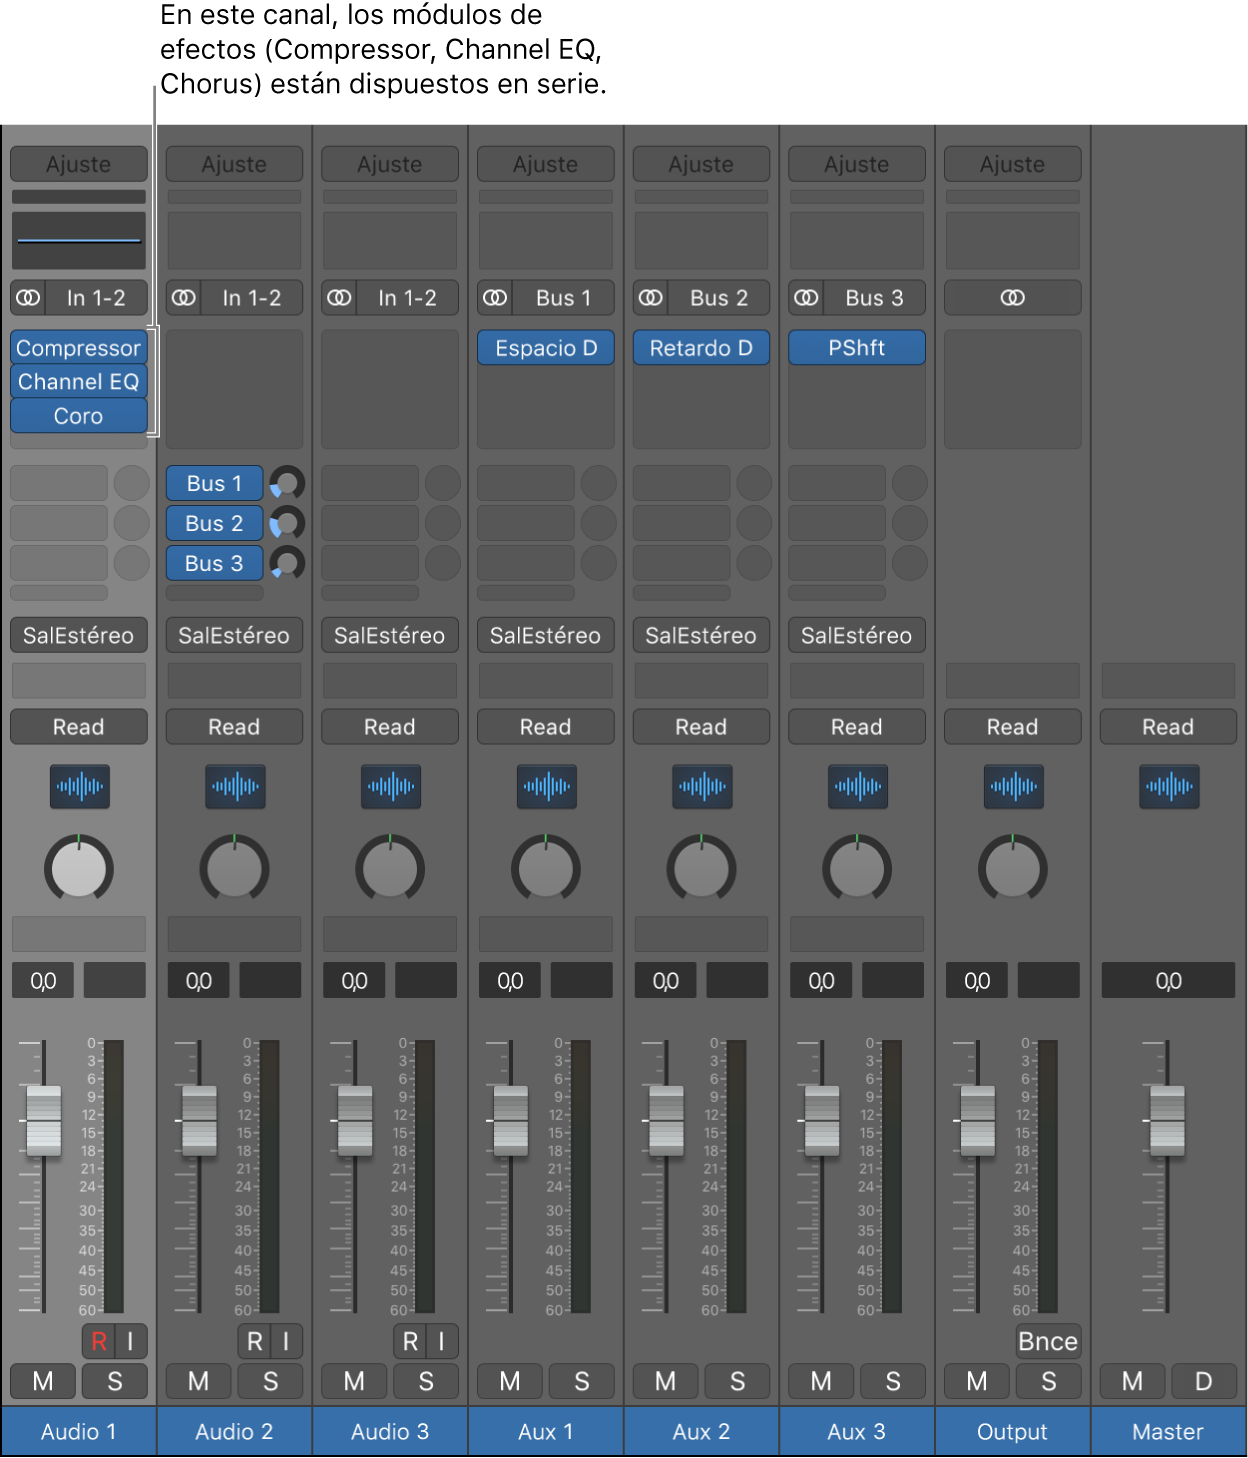Open the Compressor plug-in on Audio 1
The height and width of the screenshot is (1458, 1248).
79,348
